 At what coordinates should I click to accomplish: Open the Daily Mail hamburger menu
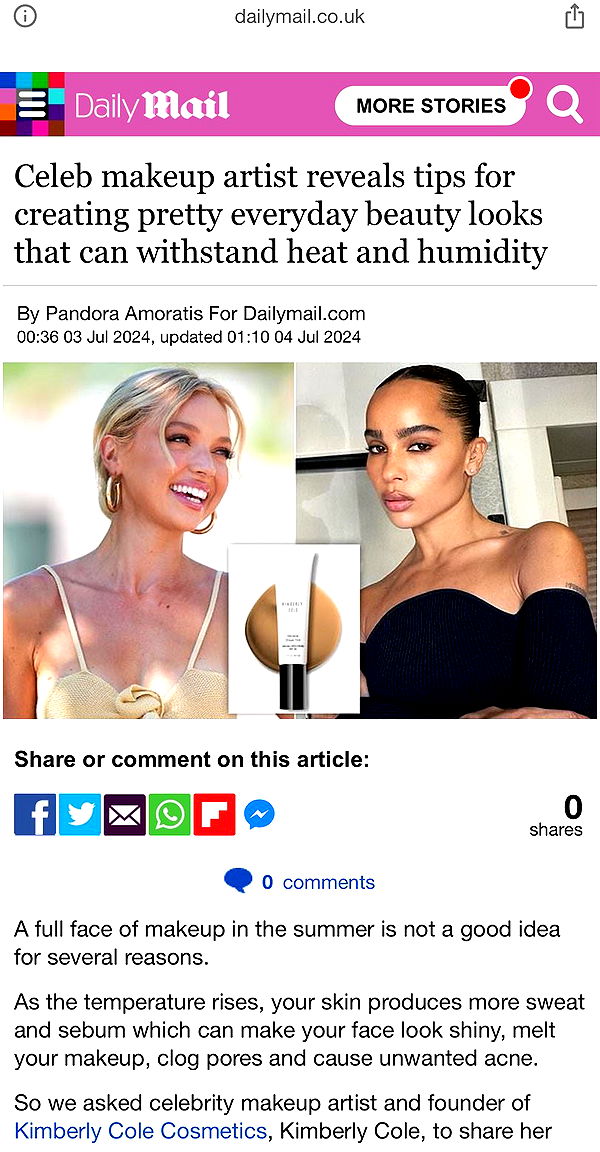pyautogui.click(x=32, y=104)
